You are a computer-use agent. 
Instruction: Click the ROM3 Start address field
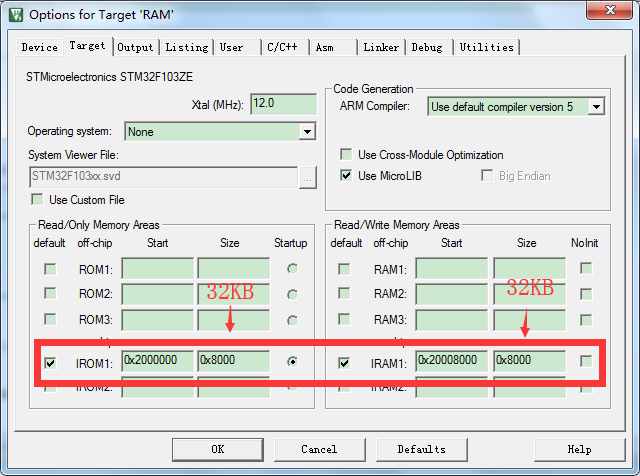pyautogui.click(x=157, y=320)
